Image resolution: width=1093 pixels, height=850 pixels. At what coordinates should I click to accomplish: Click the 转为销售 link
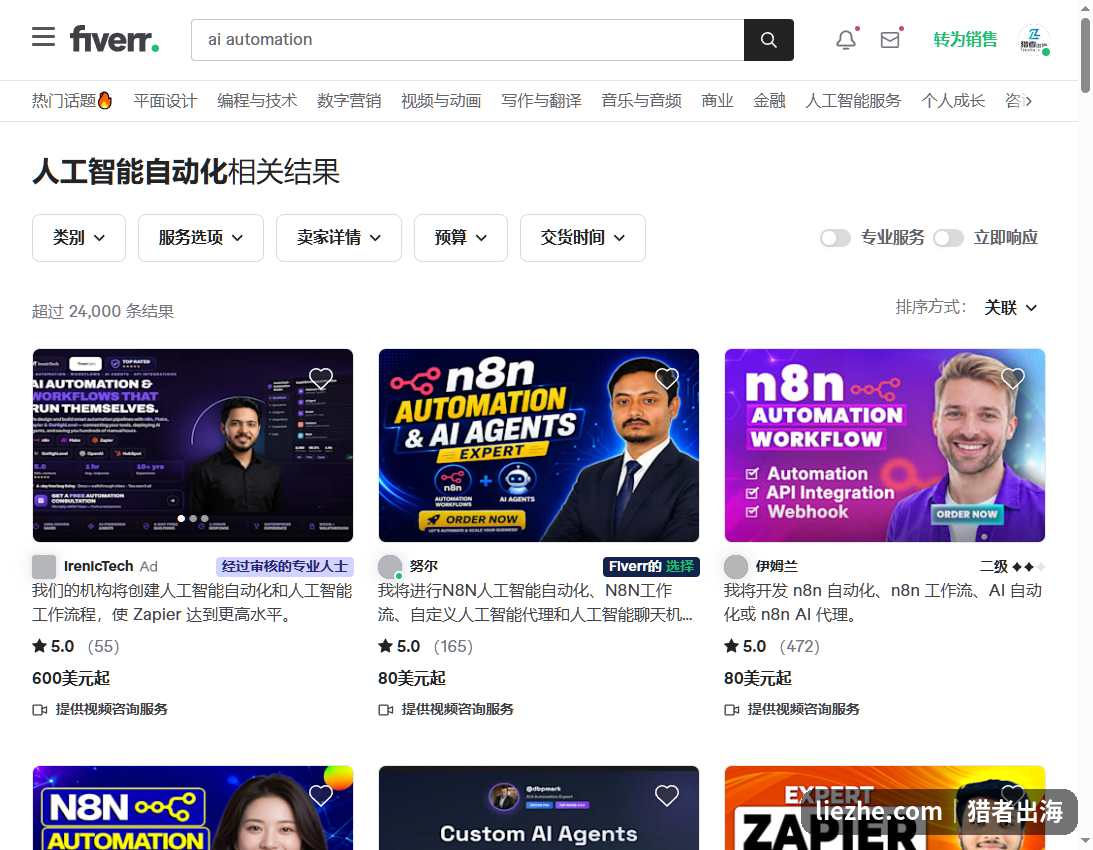[965, 40]
